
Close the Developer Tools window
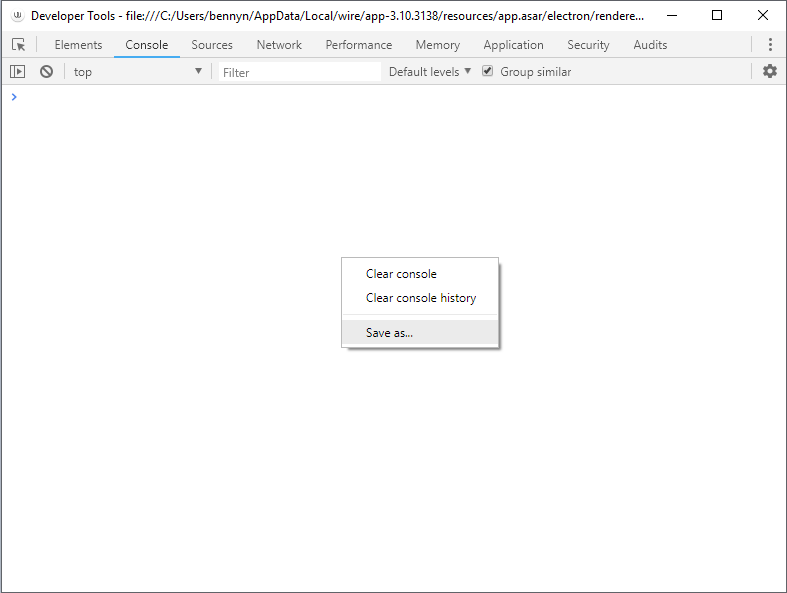click(762, 16)
